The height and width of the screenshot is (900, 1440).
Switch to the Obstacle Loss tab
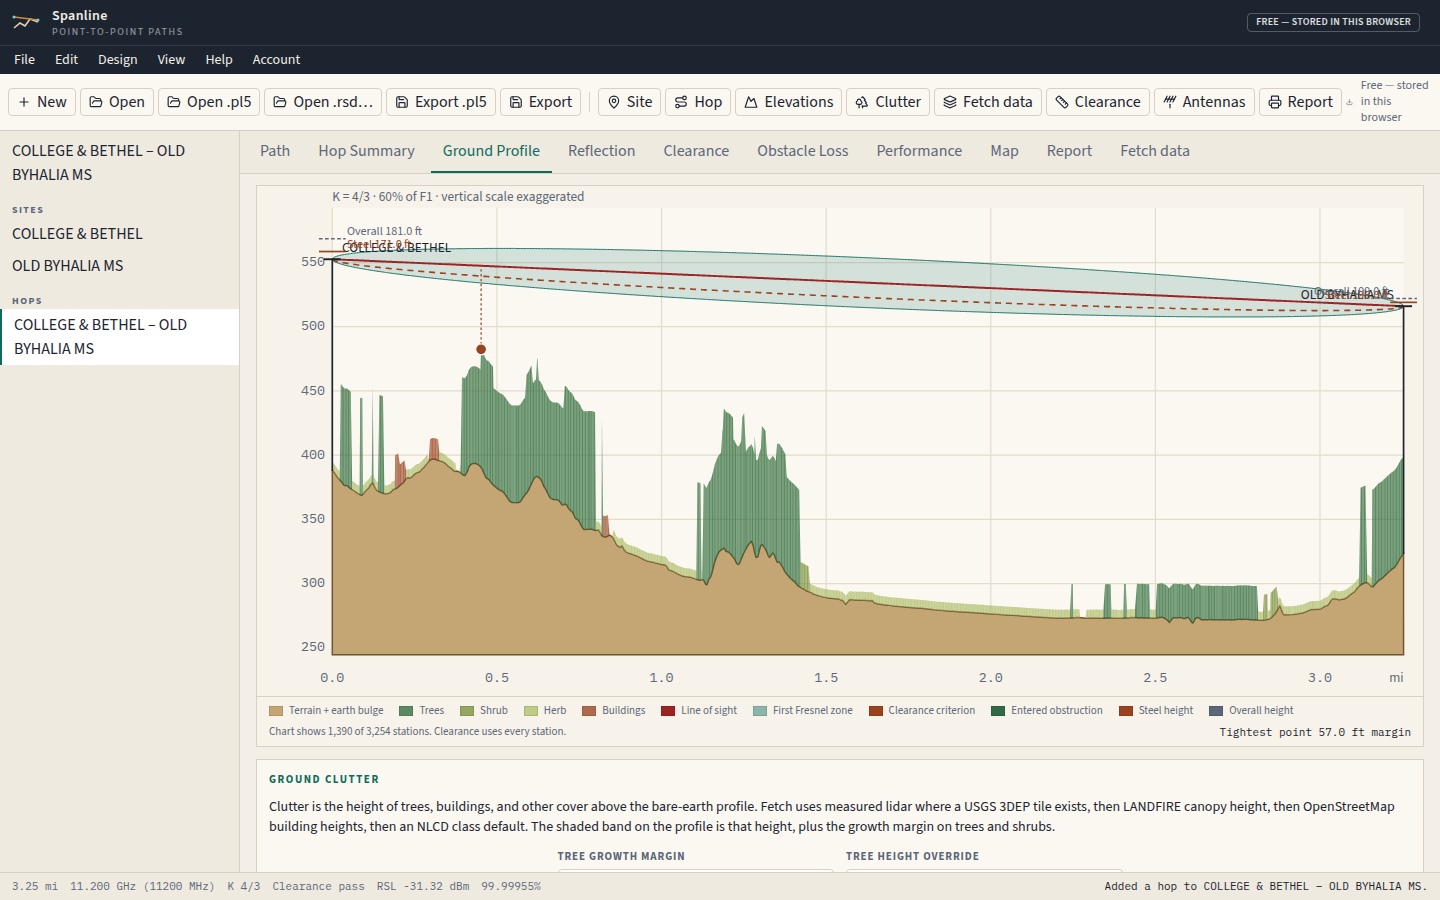803,151
